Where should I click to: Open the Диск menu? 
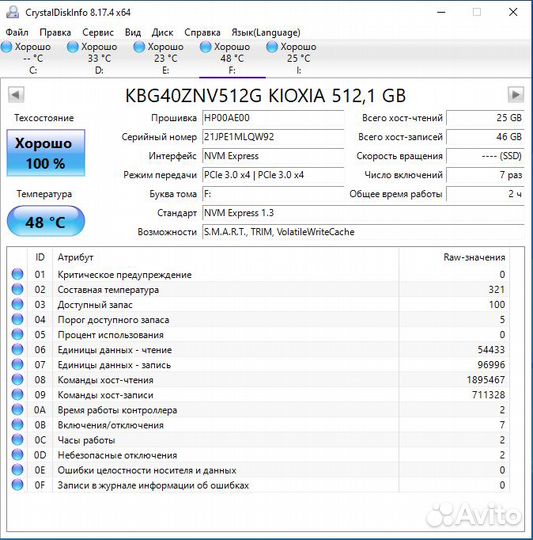tap(163, 32)
